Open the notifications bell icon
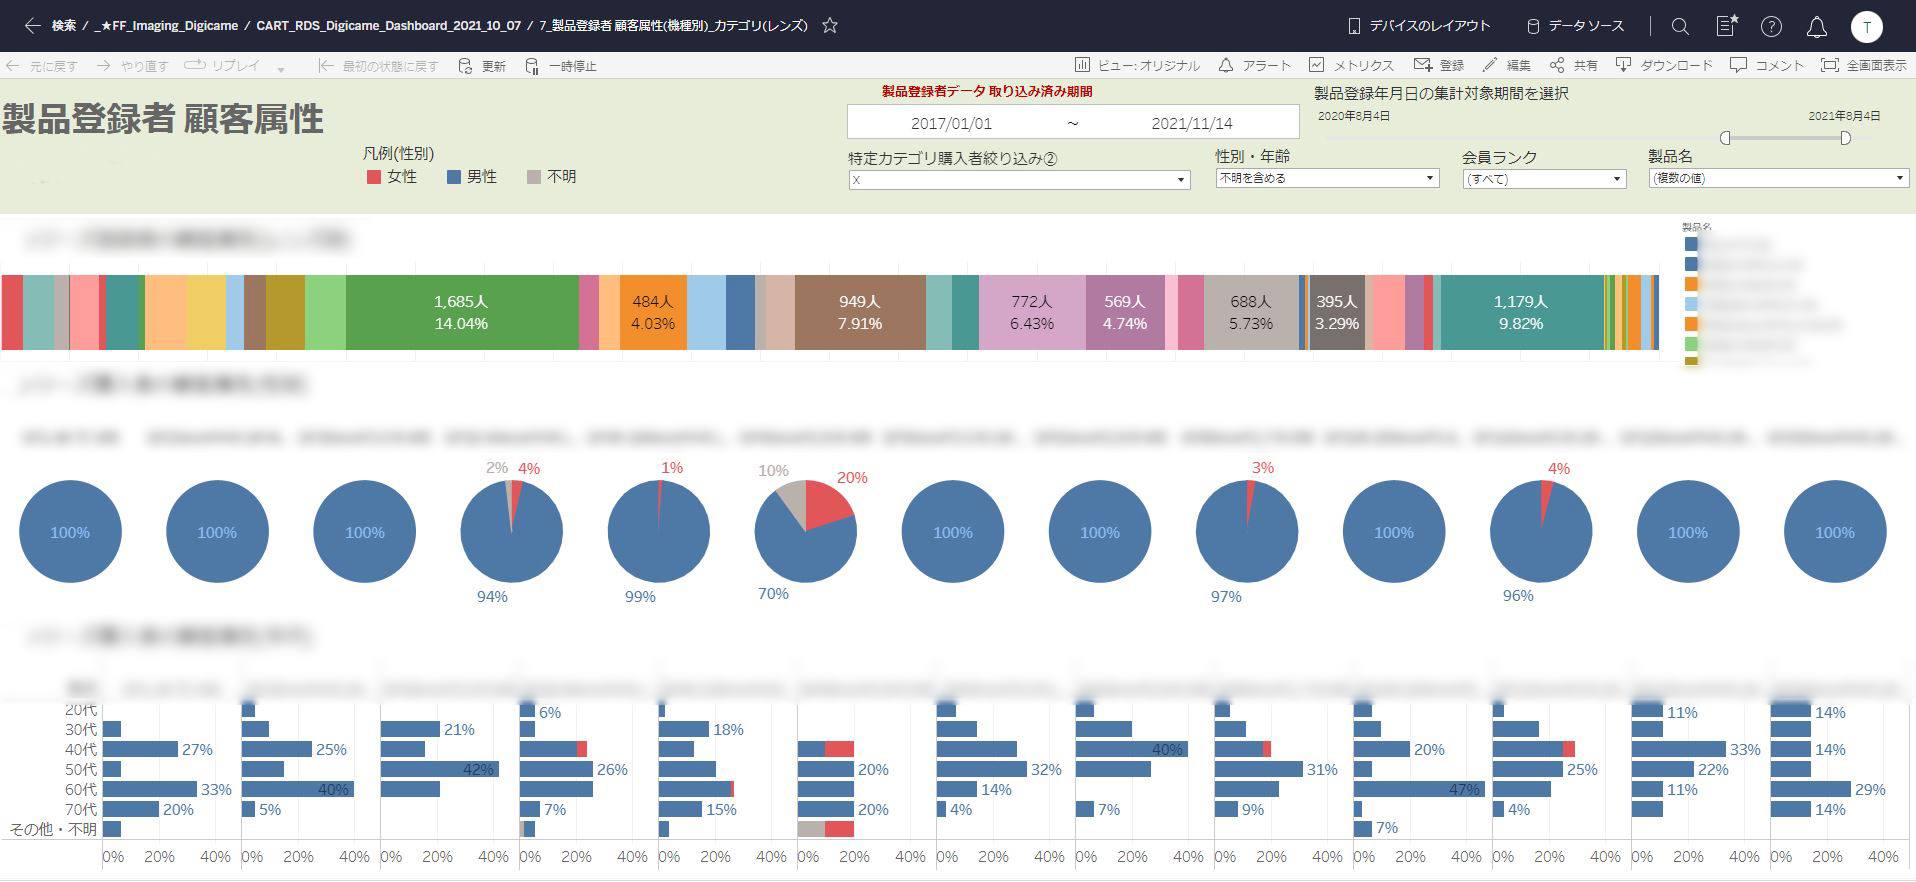The image size is (1916, 882). point(1817,27)
